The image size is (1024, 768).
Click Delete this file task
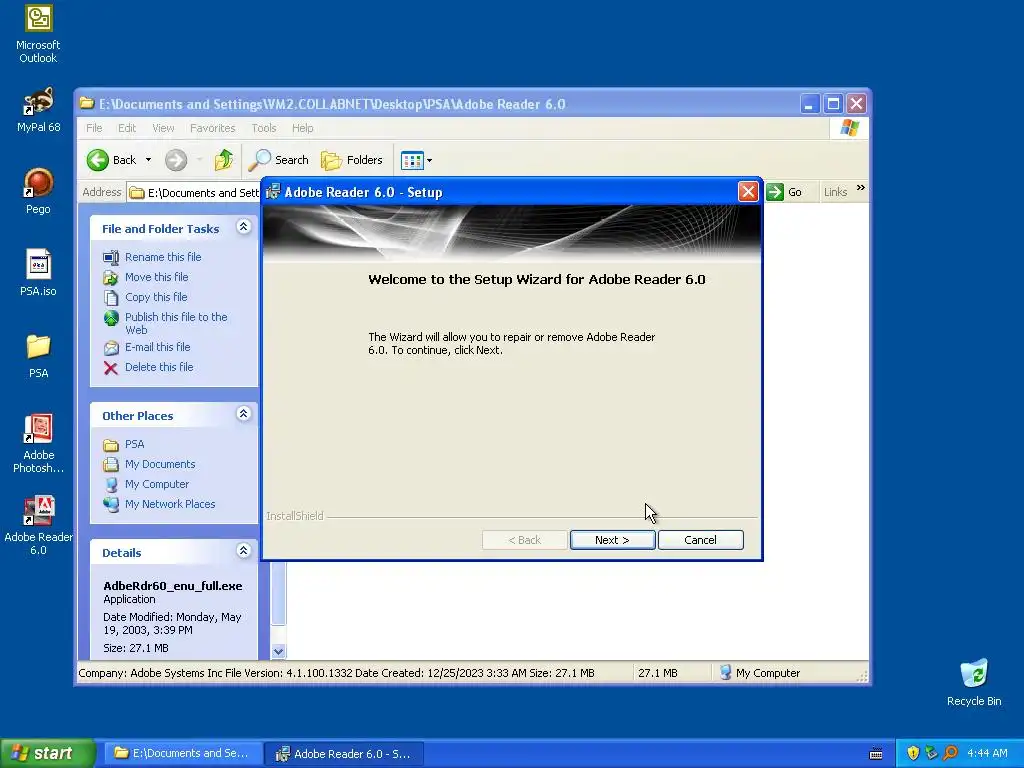point(159,368)
